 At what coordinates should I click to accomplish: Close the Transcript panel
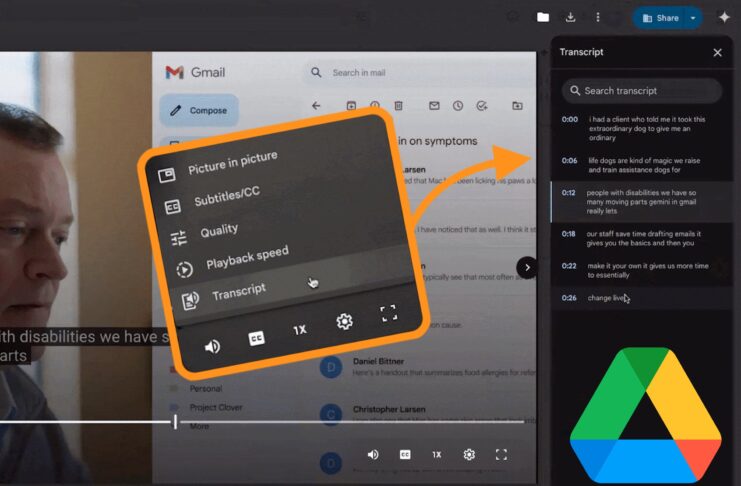(717, 52)
